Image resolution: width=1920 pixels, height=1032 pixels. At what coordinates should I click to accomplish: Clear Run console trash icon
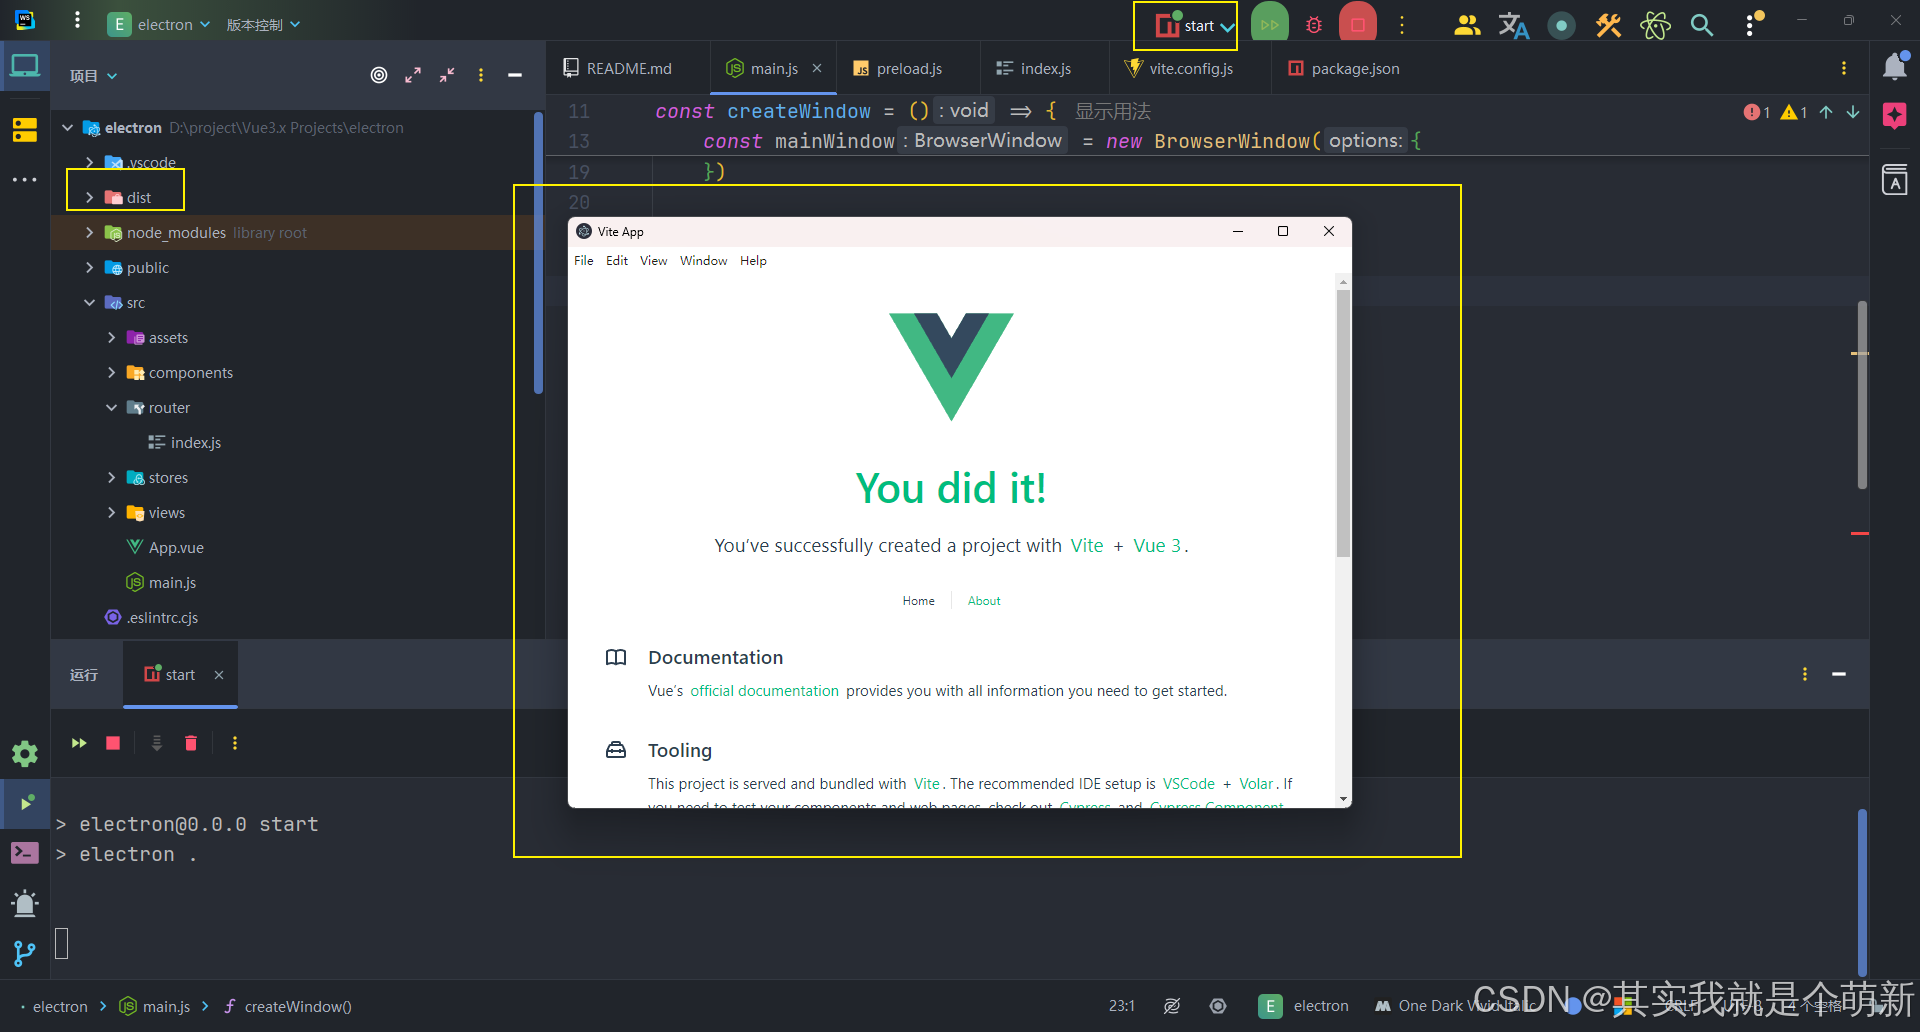pyautogui.click(x=191, y=743)
